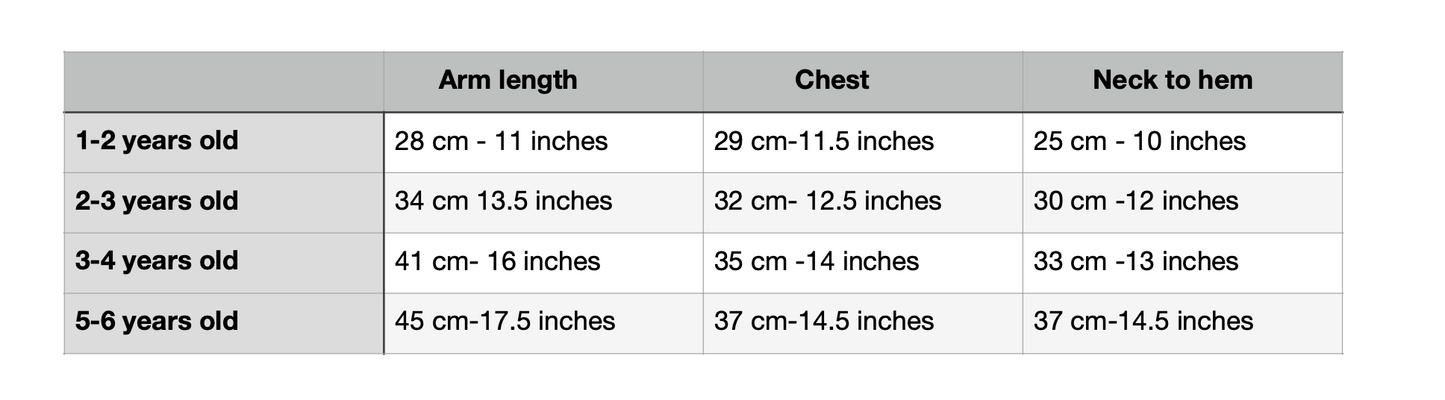
Task: Click the Neck to hem header
Action: [x=1172, y=81]
